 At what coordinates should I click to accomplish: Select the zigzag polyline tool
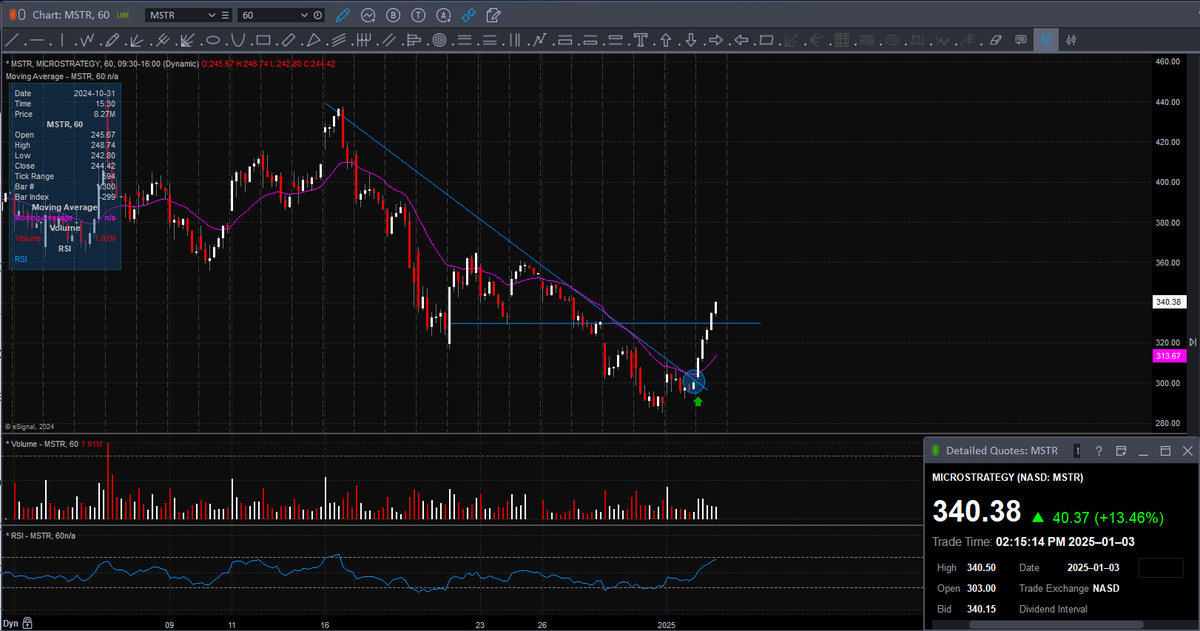tap(87, 40)
